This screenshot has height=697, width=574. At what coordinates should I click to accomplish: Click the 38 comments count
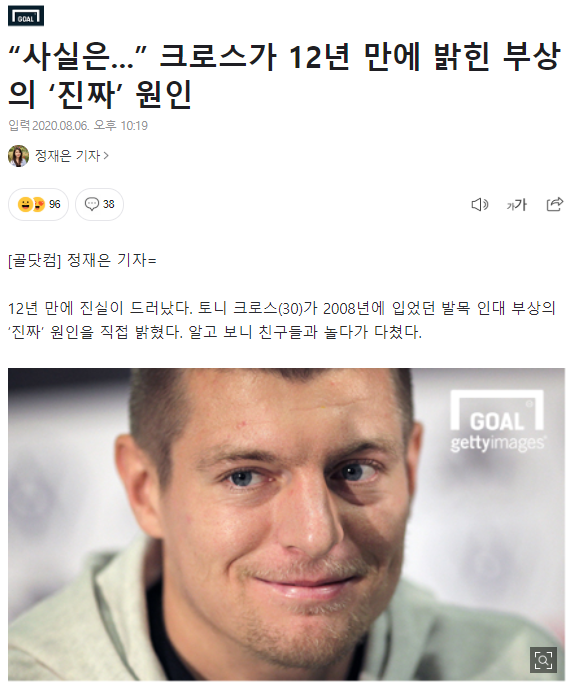tap(109, 204)
